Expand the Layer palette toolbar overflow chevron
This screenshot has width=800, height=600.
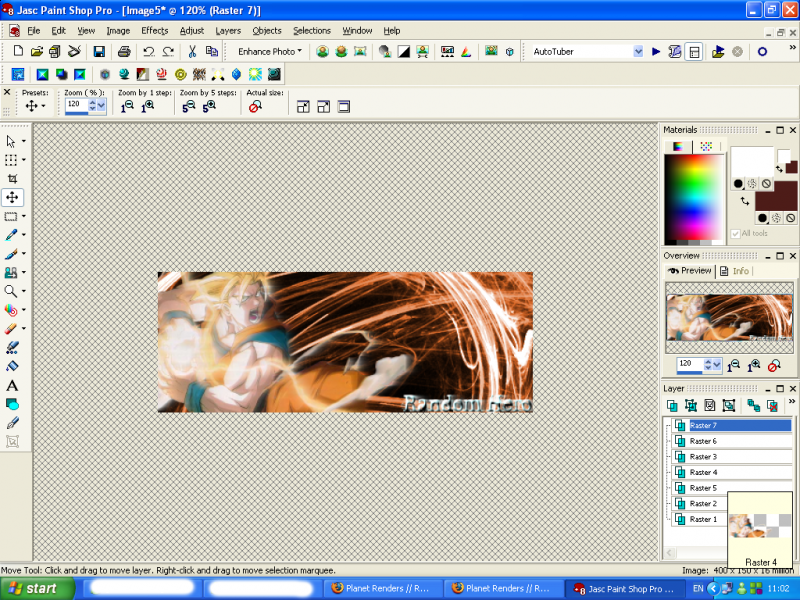pyautogui.click(x=792, y=403)
